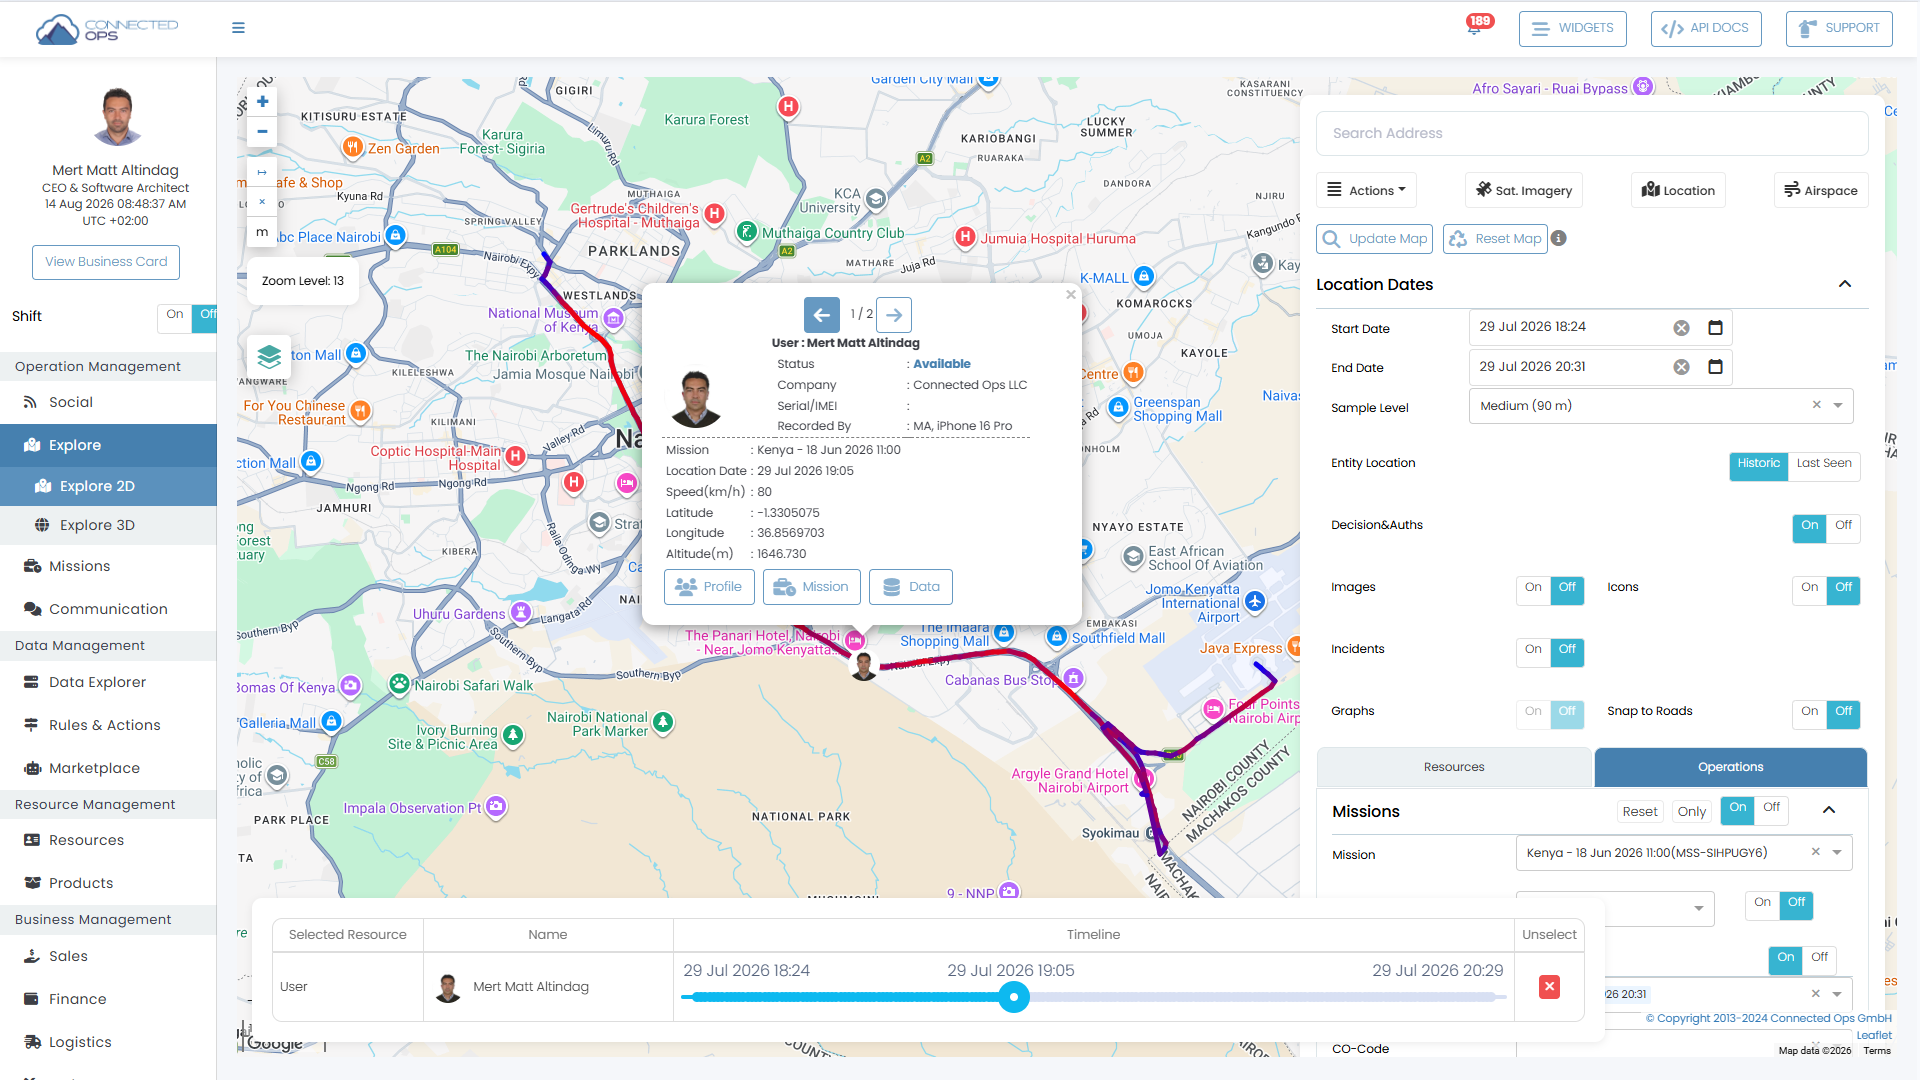Click the timeline slider handle
The height and width of the screenshot is (1080, 1920).
[1014, 997]
